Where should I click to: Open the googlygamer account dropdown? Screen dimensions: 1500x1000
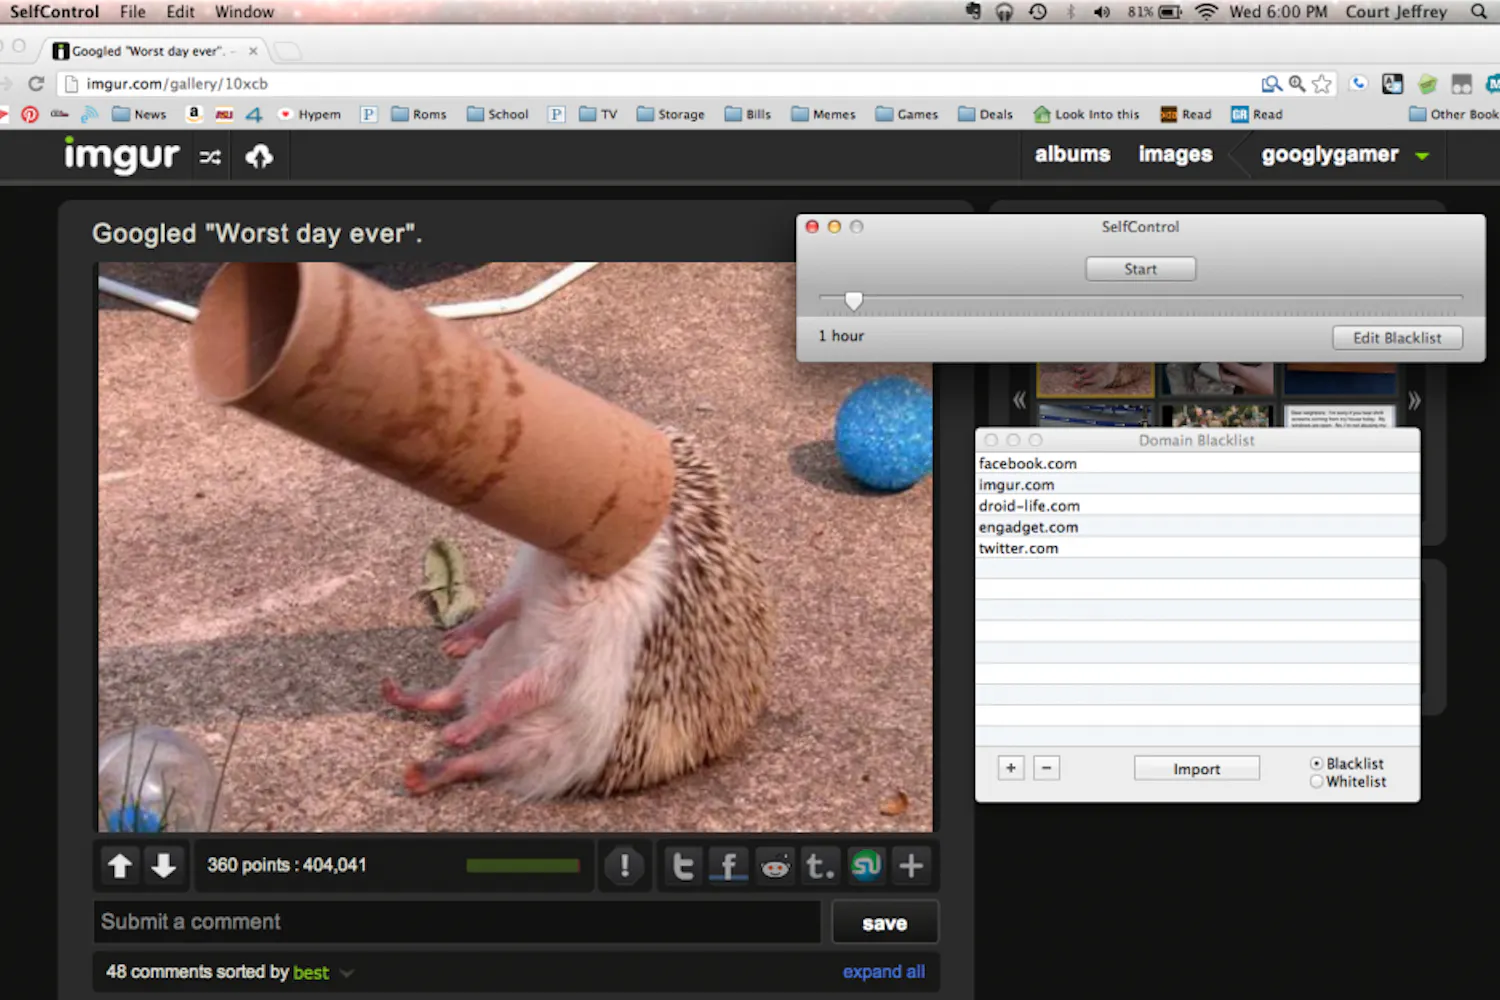1422,156
